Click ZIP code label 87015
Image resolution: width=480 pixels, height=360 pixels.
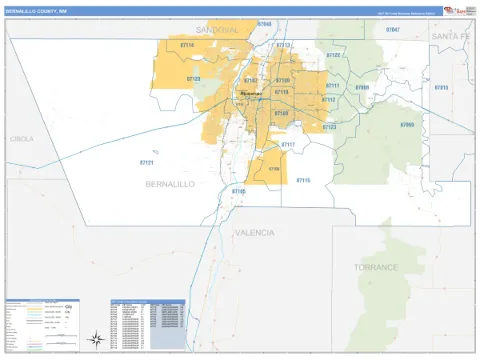coord(441,88)
